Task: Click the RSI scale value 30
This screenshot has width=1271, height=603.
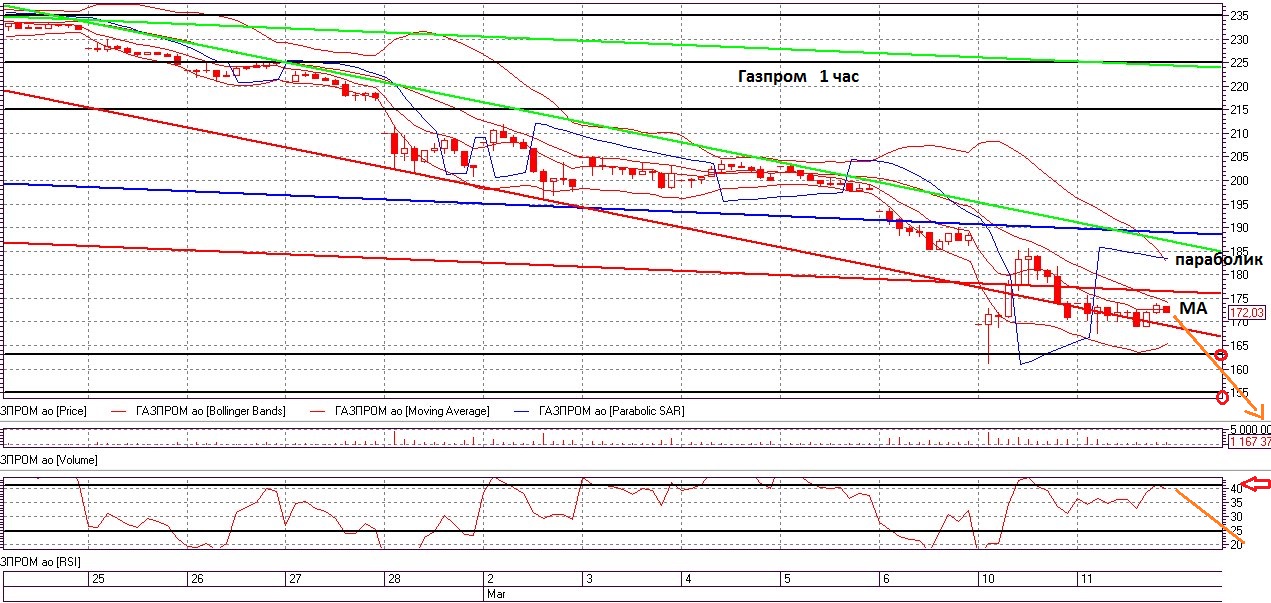Action: pos(1236,516)
